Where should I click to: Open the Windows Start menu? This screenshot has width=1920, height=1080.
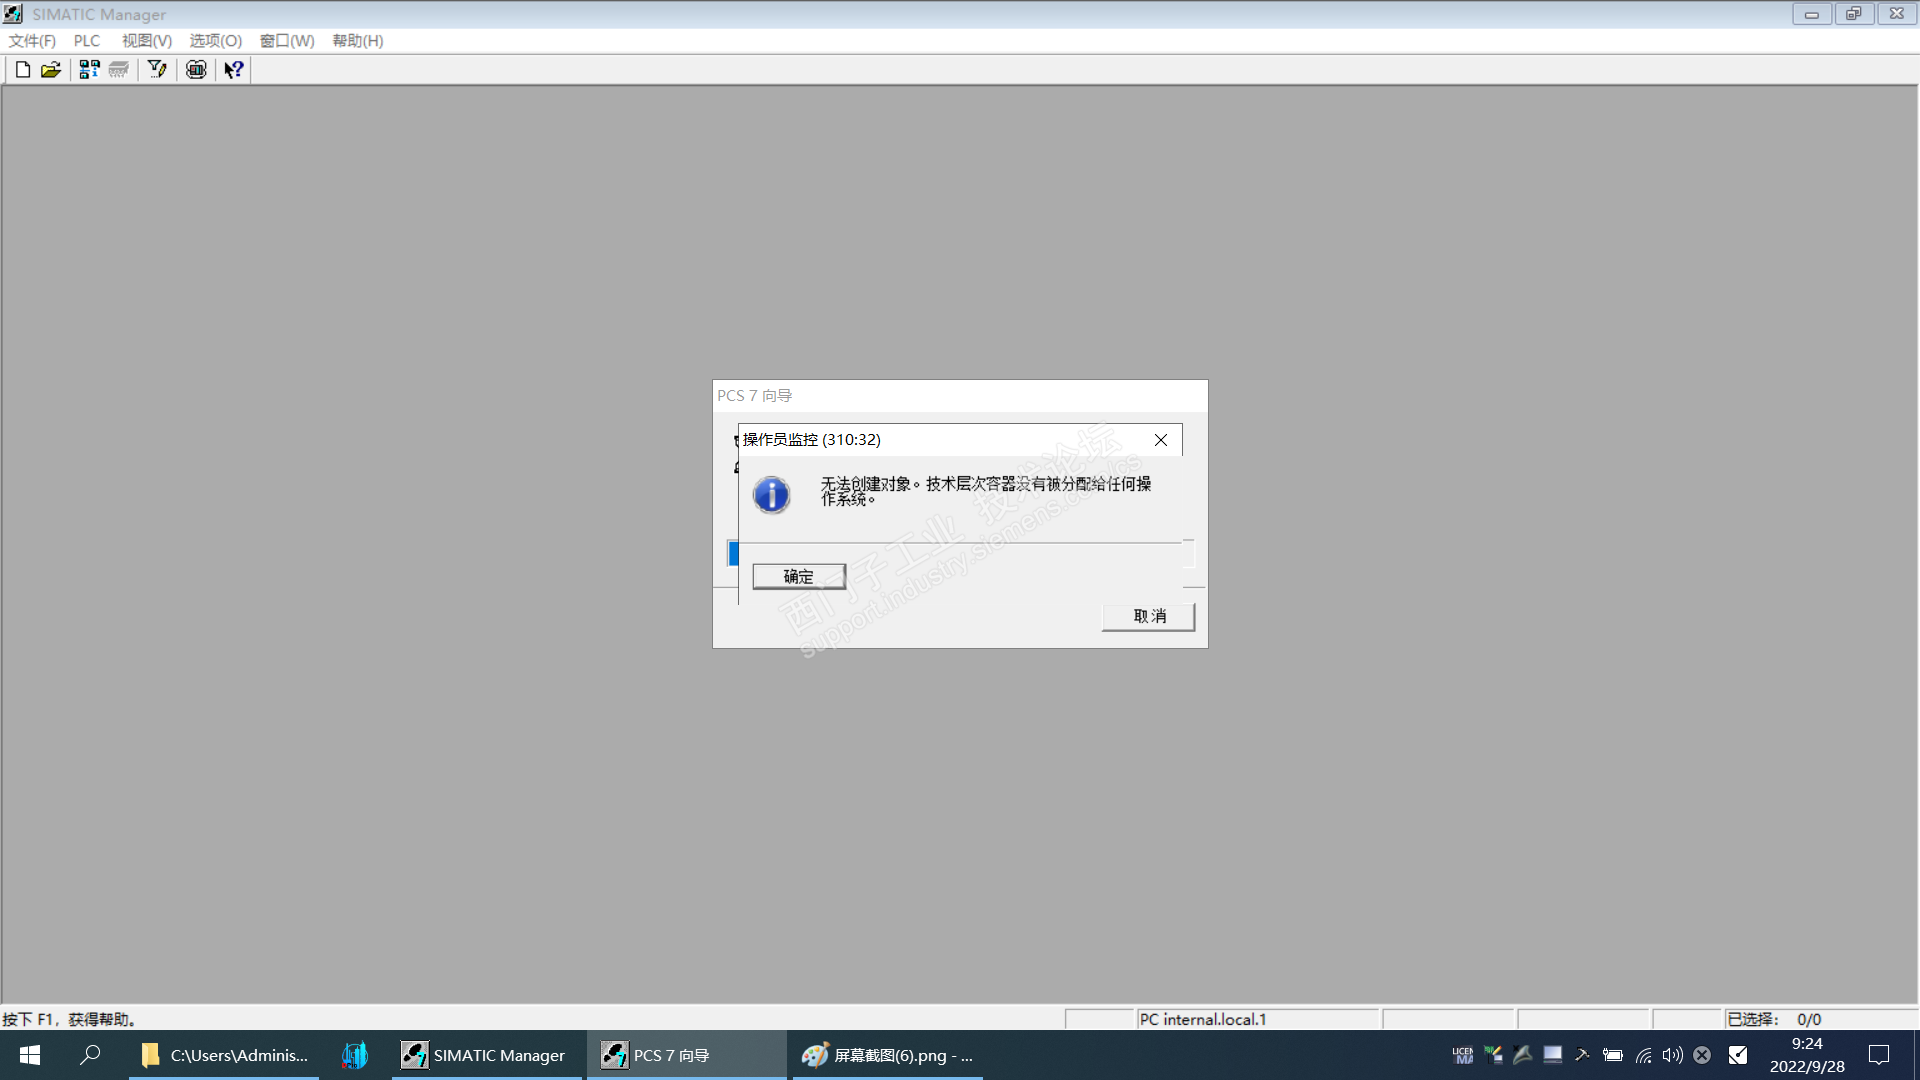coord(30,1055)
